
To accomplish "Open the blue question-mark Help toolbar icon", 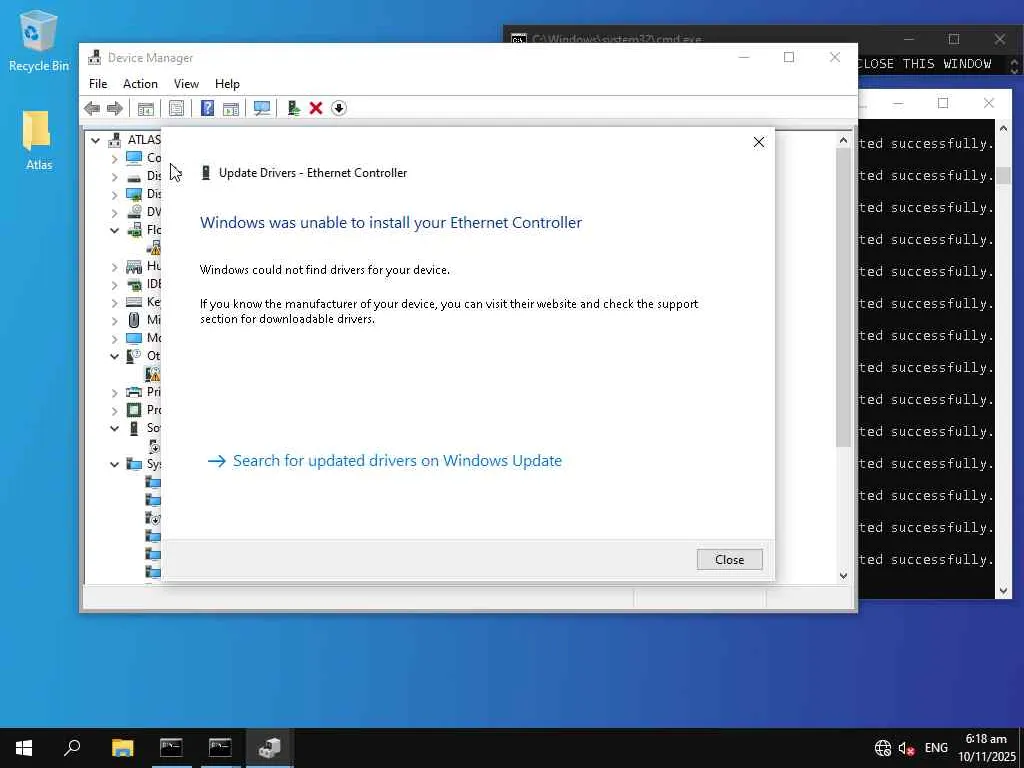I will click(207, 108).
